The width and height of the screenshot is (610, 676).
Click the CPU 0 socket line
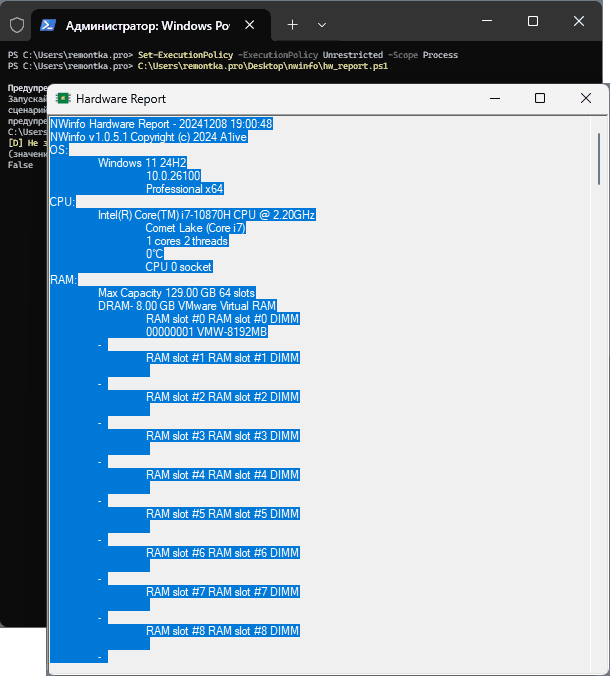pyautogui.click(x=178, y=267)
